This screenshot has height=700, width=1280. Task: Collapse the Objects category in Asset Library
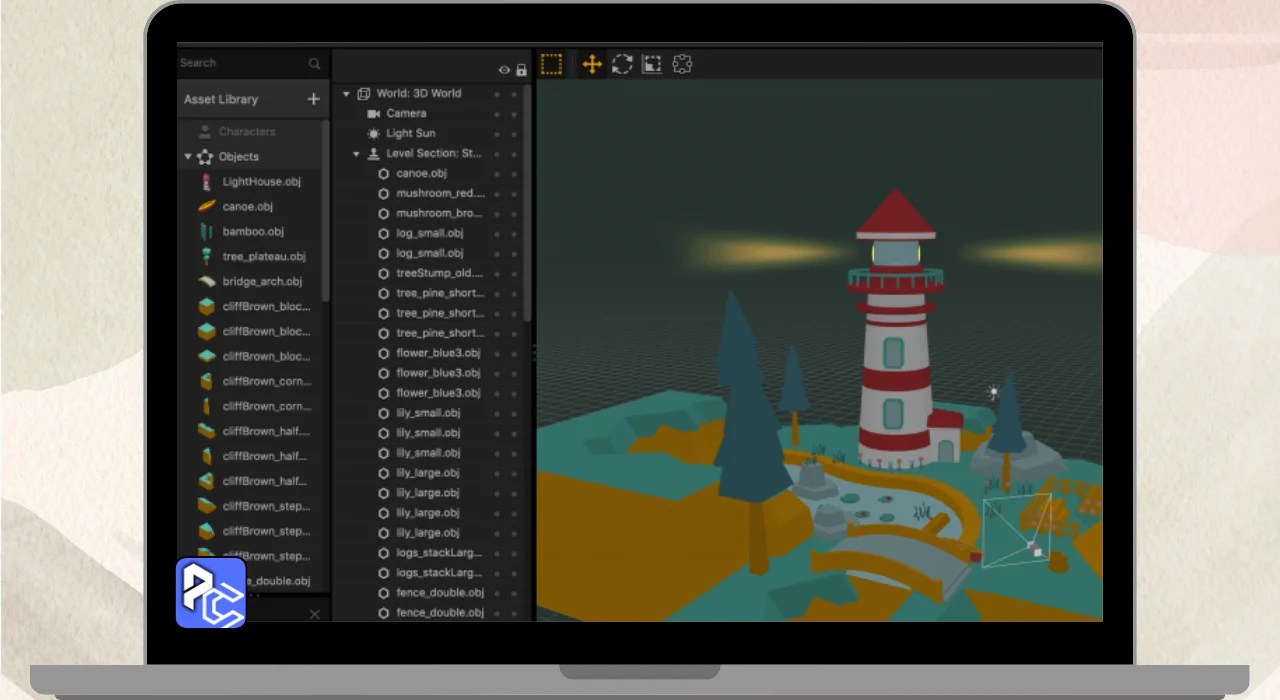tap(188, 157)
